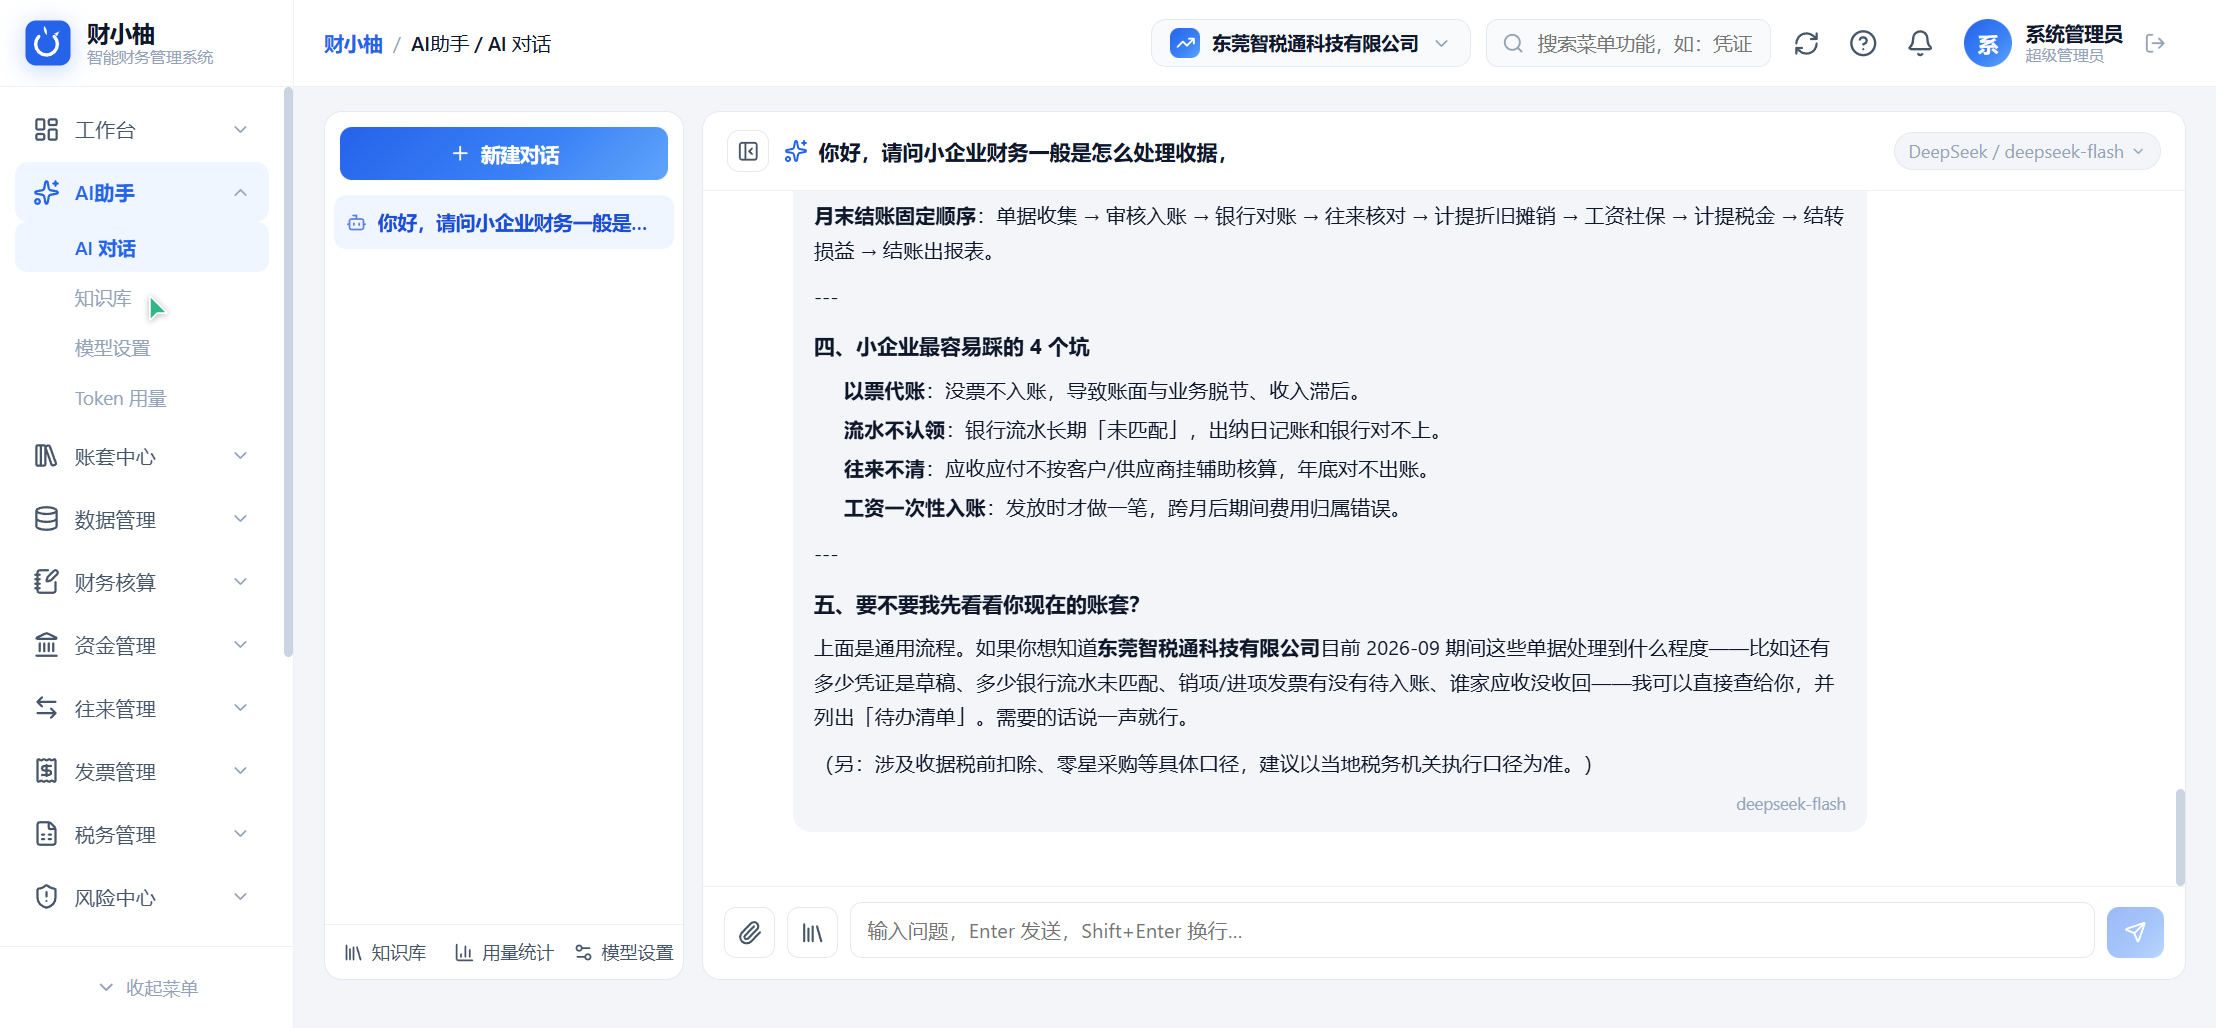
Task: Click the 新建对话 button
Action: pyautogui.click(x=504, y=154)
